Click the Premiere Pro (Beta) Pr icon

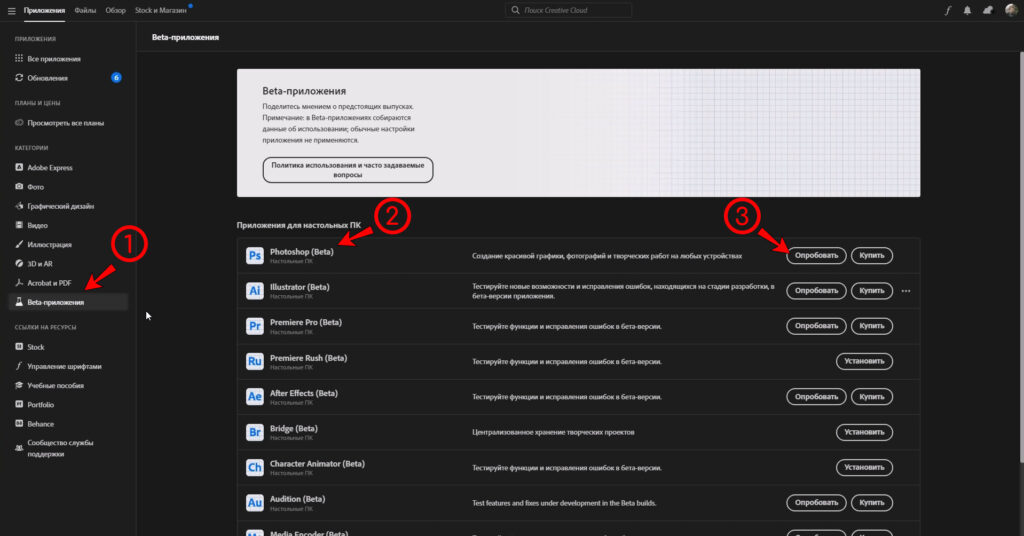255,326
